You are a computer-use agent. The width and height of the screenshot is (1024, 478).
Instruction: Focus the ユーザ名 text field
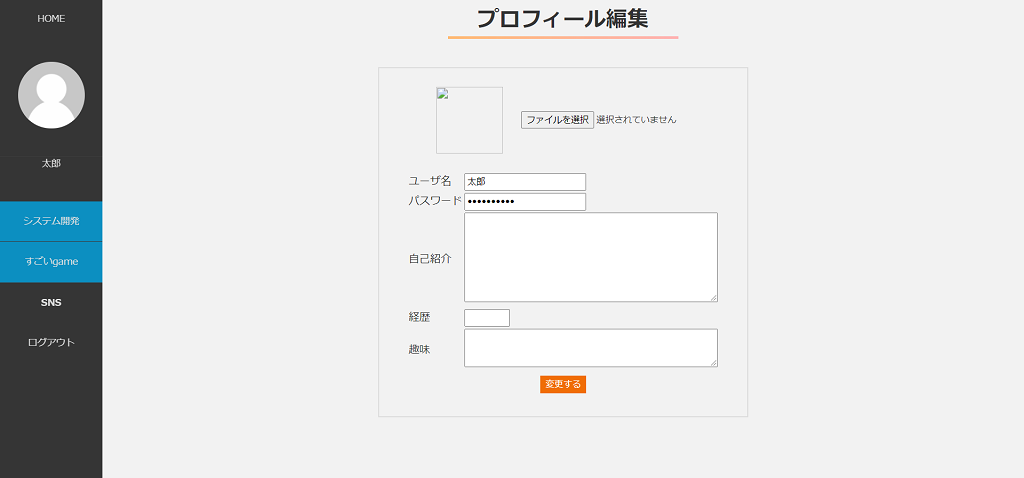(x=525, y=182)
